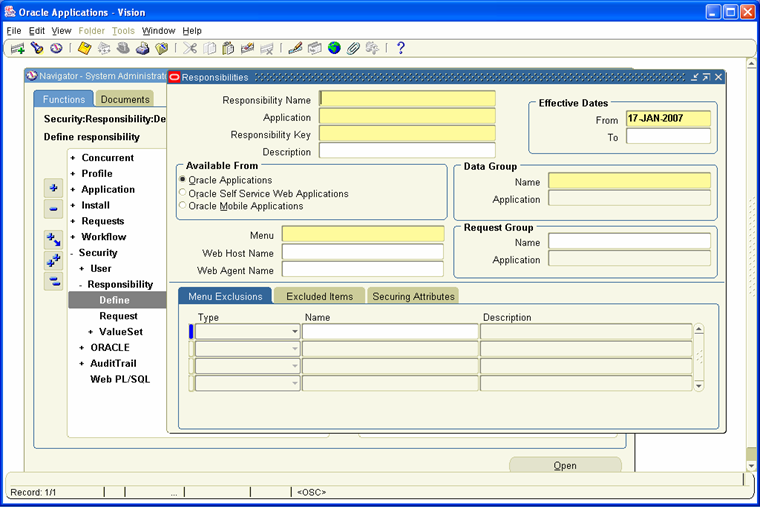The height and width of the screenshot is (507, 760).
Task: Open the Type dropdown in first exclusion row
Action: point(294,332)
